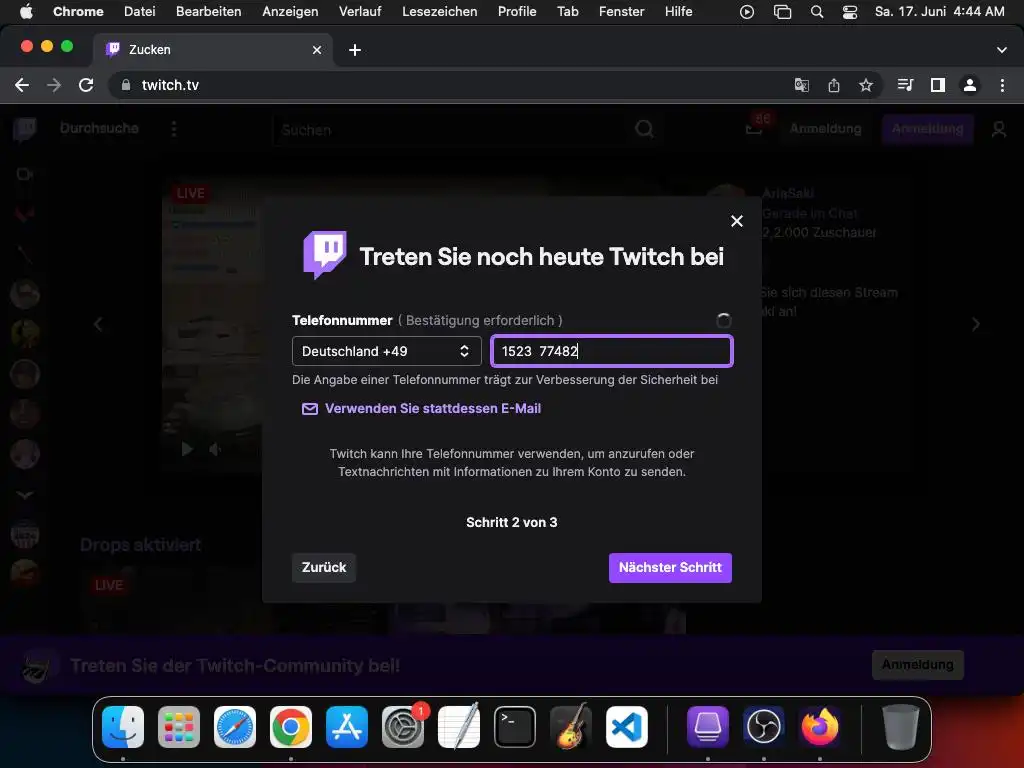Open Launchpad from the Dock
Viewport: 1024px width, 768px height.
point(179,727)
